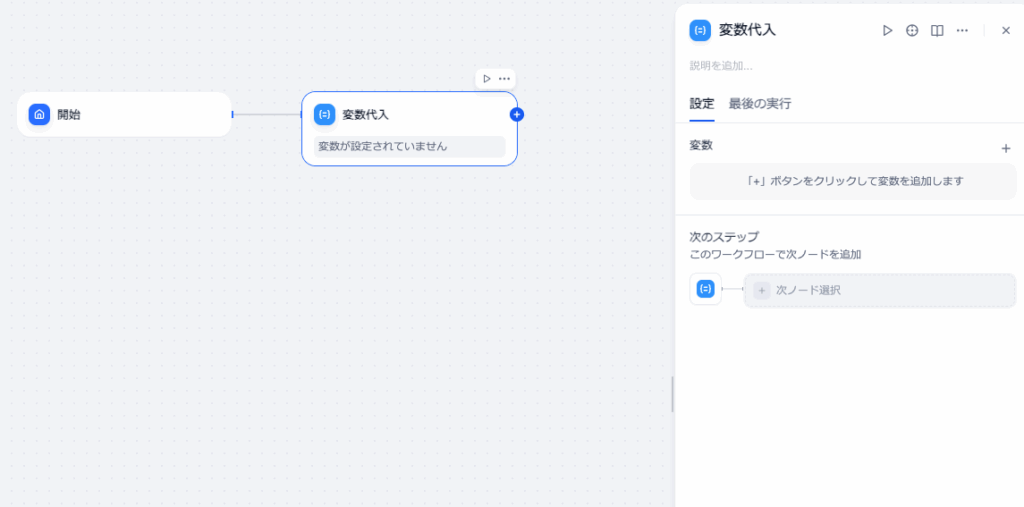Viewport: 1024px width, 507px height.
Task: Open the 次ノード選択 selector
Action: click(x=880, y=290)
